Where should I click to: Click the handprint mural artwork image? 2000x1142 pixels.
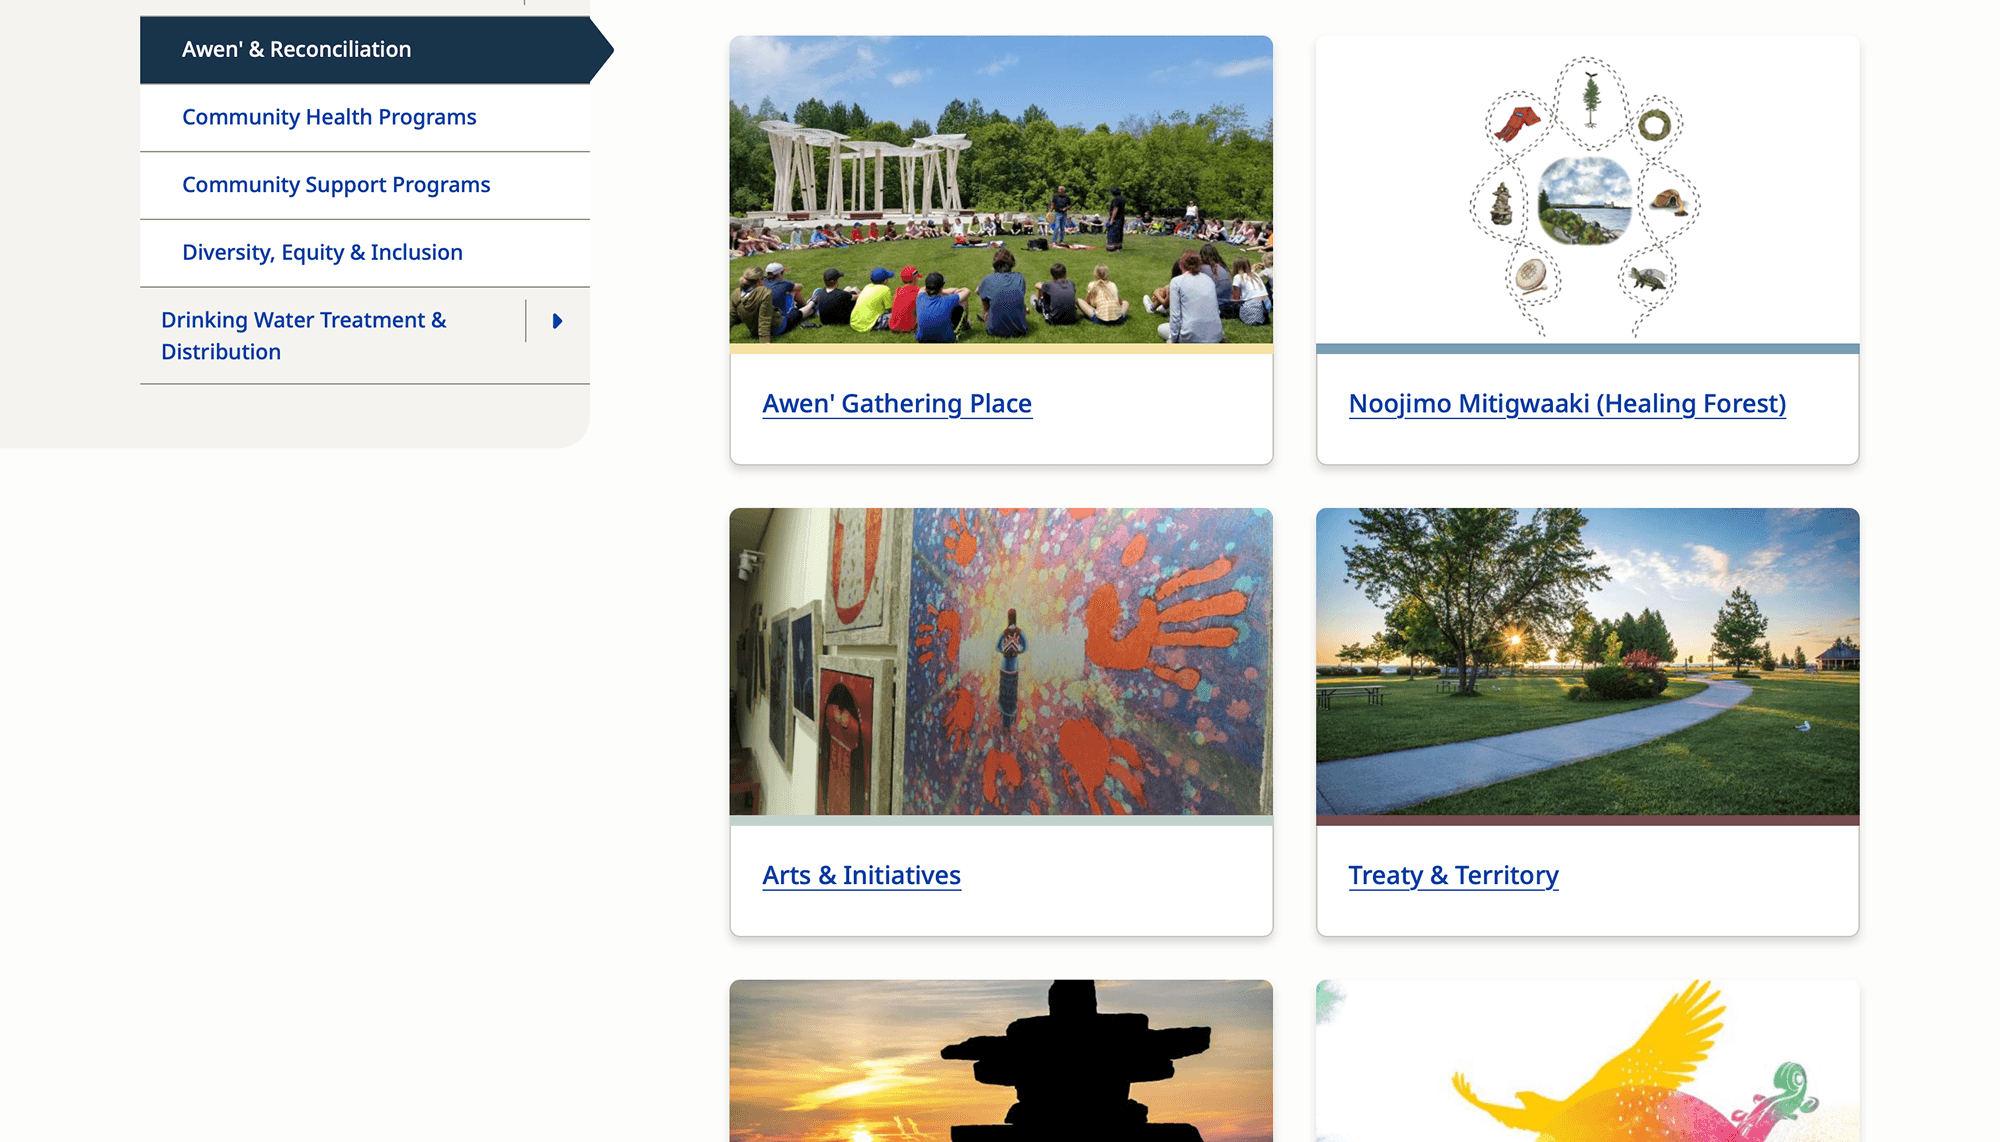coord(1001,662)
